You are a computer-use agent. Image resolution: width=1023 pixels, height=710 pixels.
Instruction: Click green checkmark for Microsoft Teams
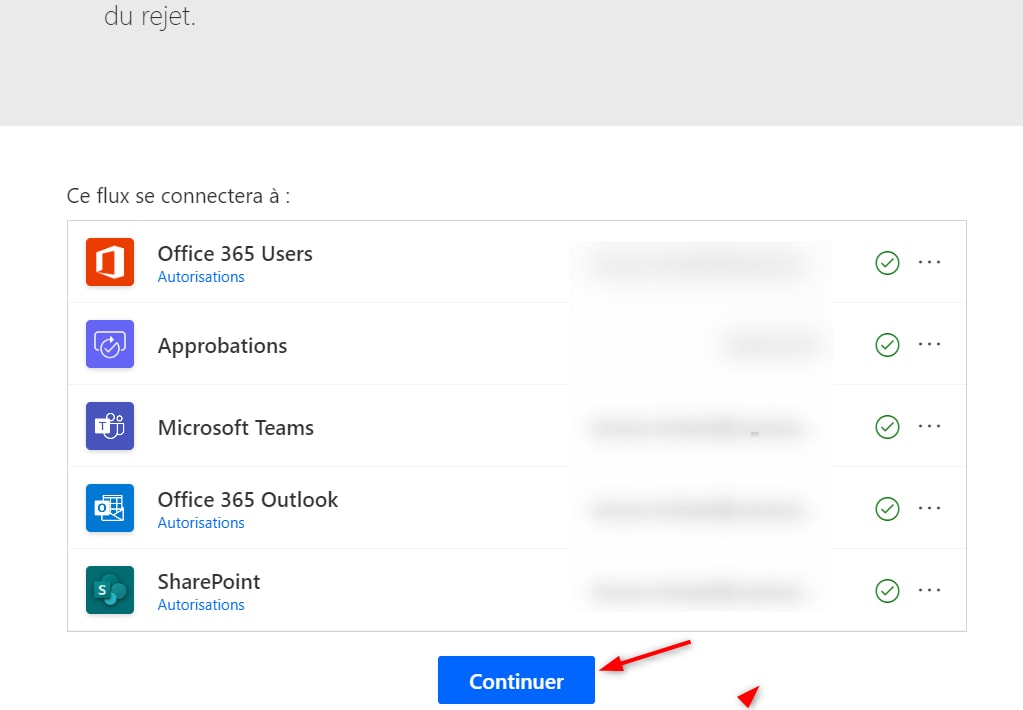[x=887, y=427]
